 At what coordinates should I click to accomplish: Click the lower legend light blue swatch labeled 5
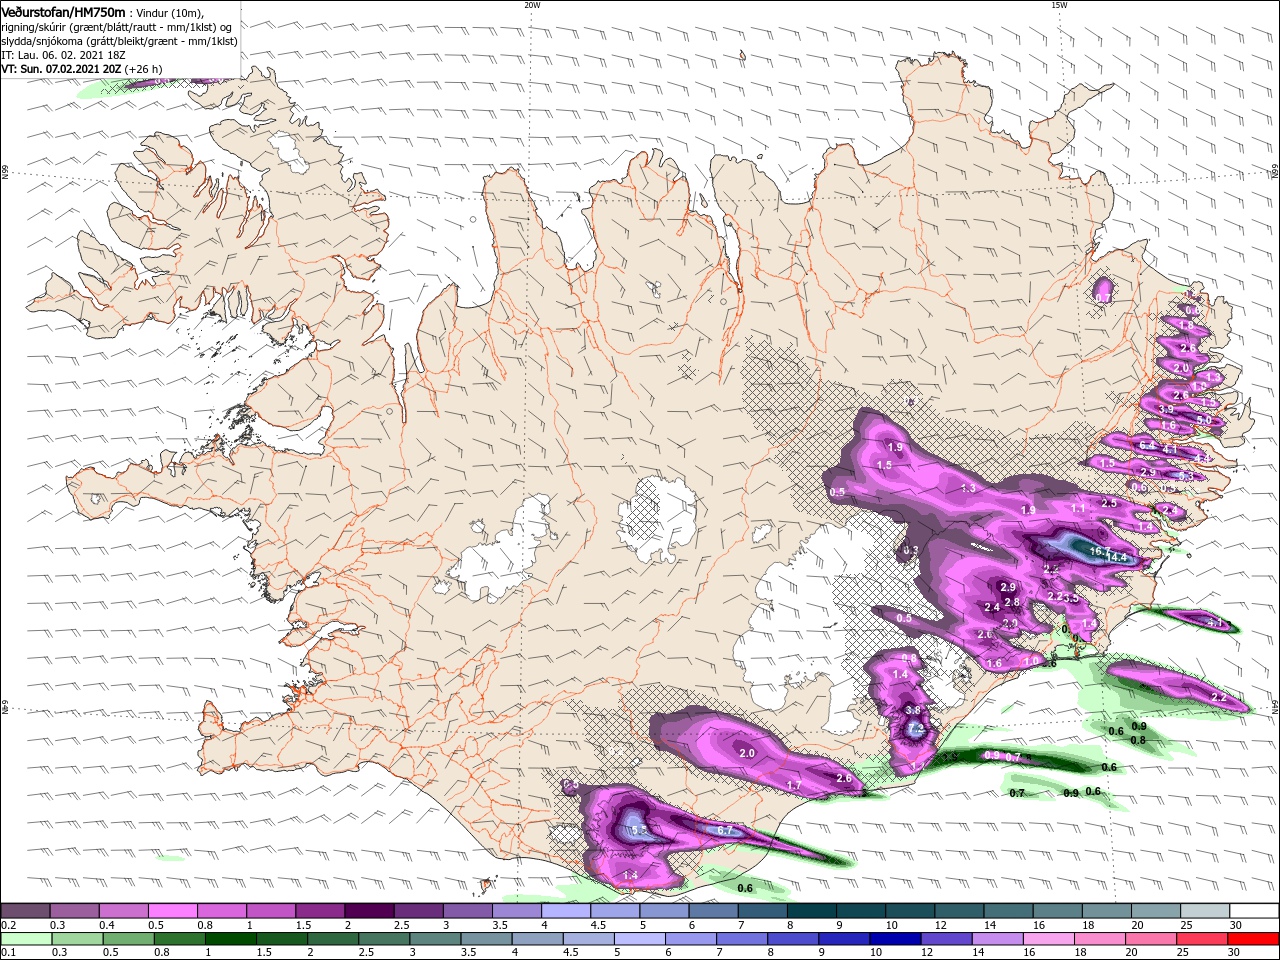coord(640,939)
